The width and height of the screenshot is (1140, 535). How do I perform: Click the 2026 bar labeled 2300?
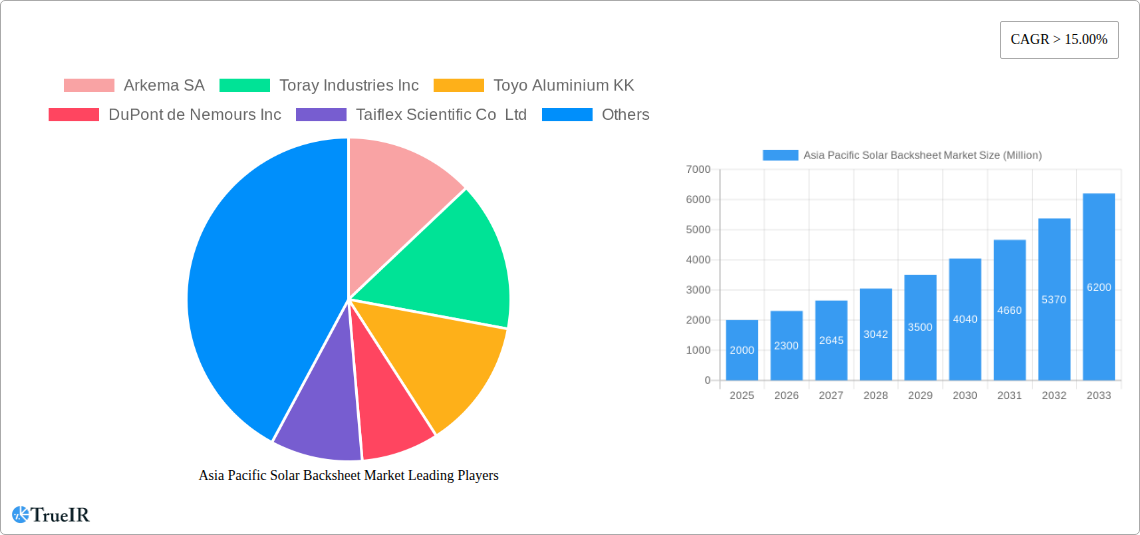[x=787, y=346]
